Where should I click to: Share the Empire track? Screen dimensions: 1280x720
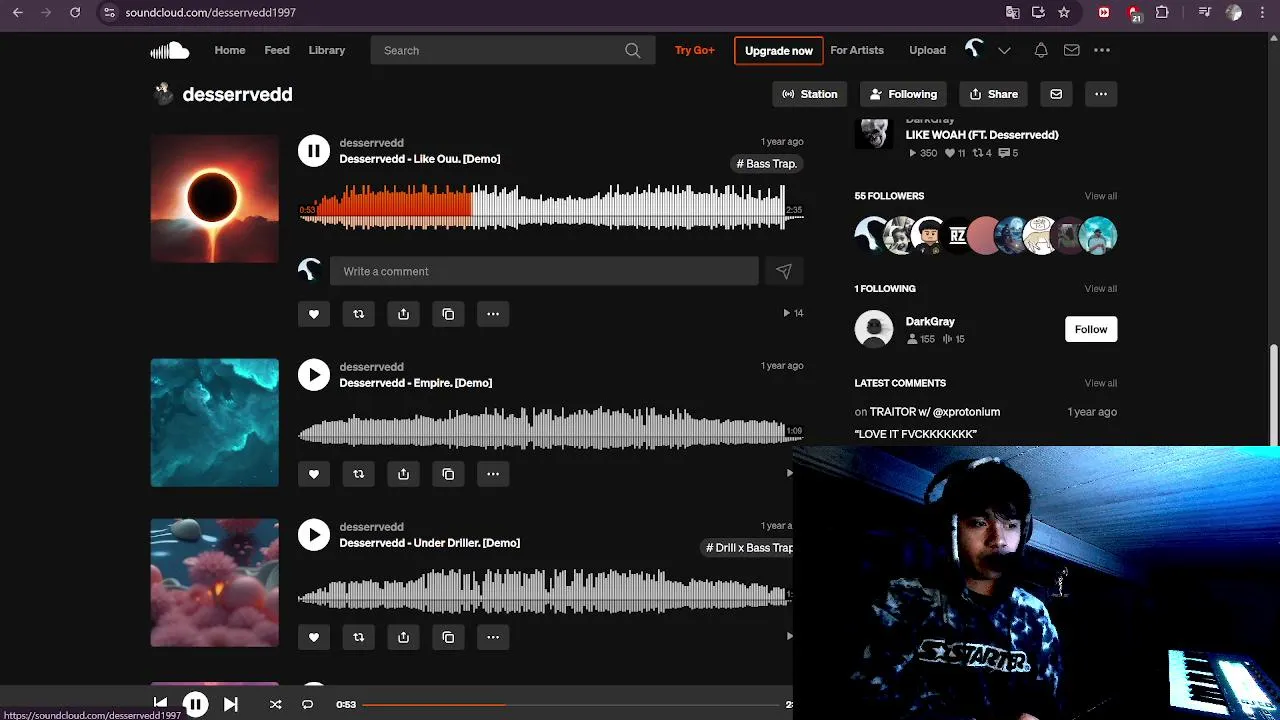403,474
